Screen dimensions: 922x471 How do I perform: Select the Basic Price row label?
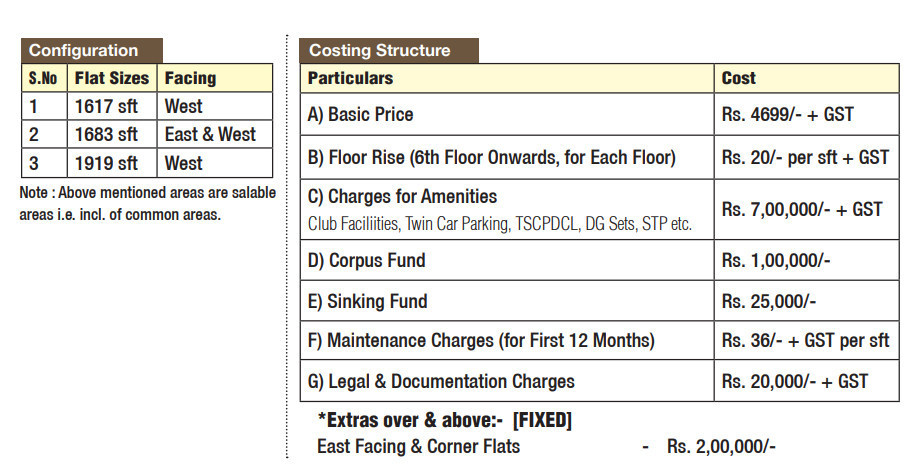(360, 115)
